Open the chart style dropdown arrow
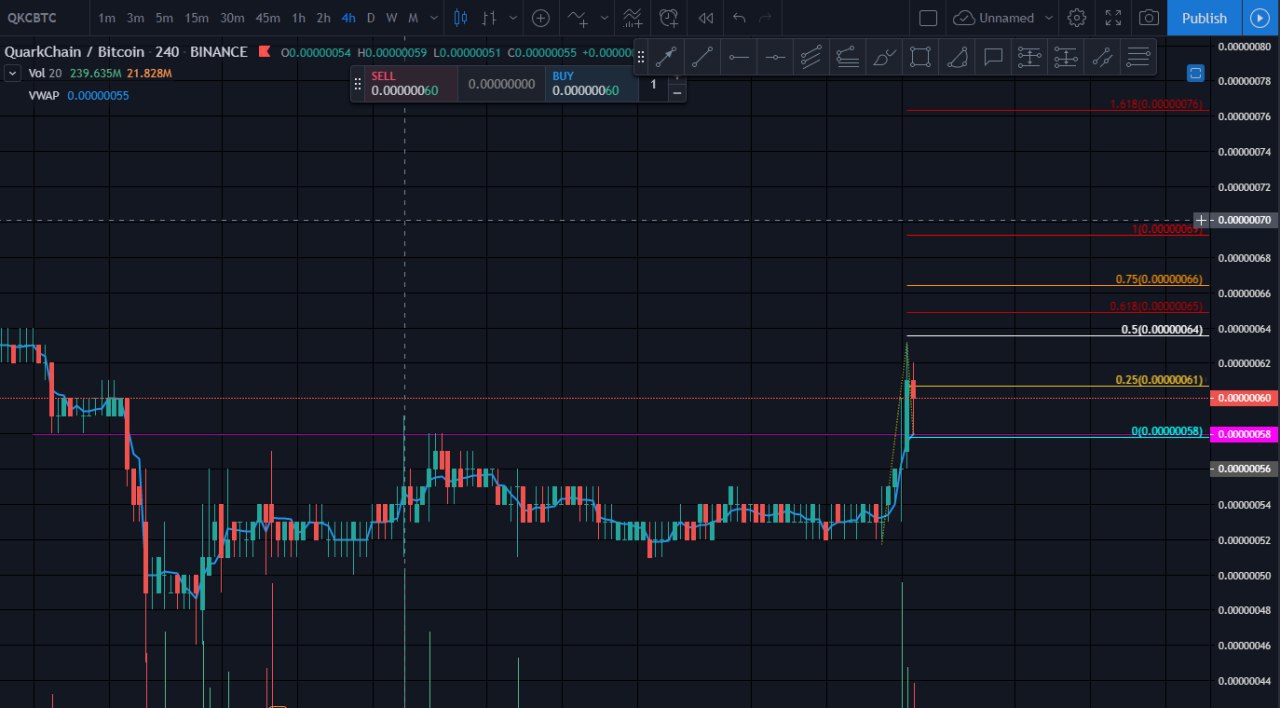The height and width of the screenshot is (708, 1280). tap(513, 18)
